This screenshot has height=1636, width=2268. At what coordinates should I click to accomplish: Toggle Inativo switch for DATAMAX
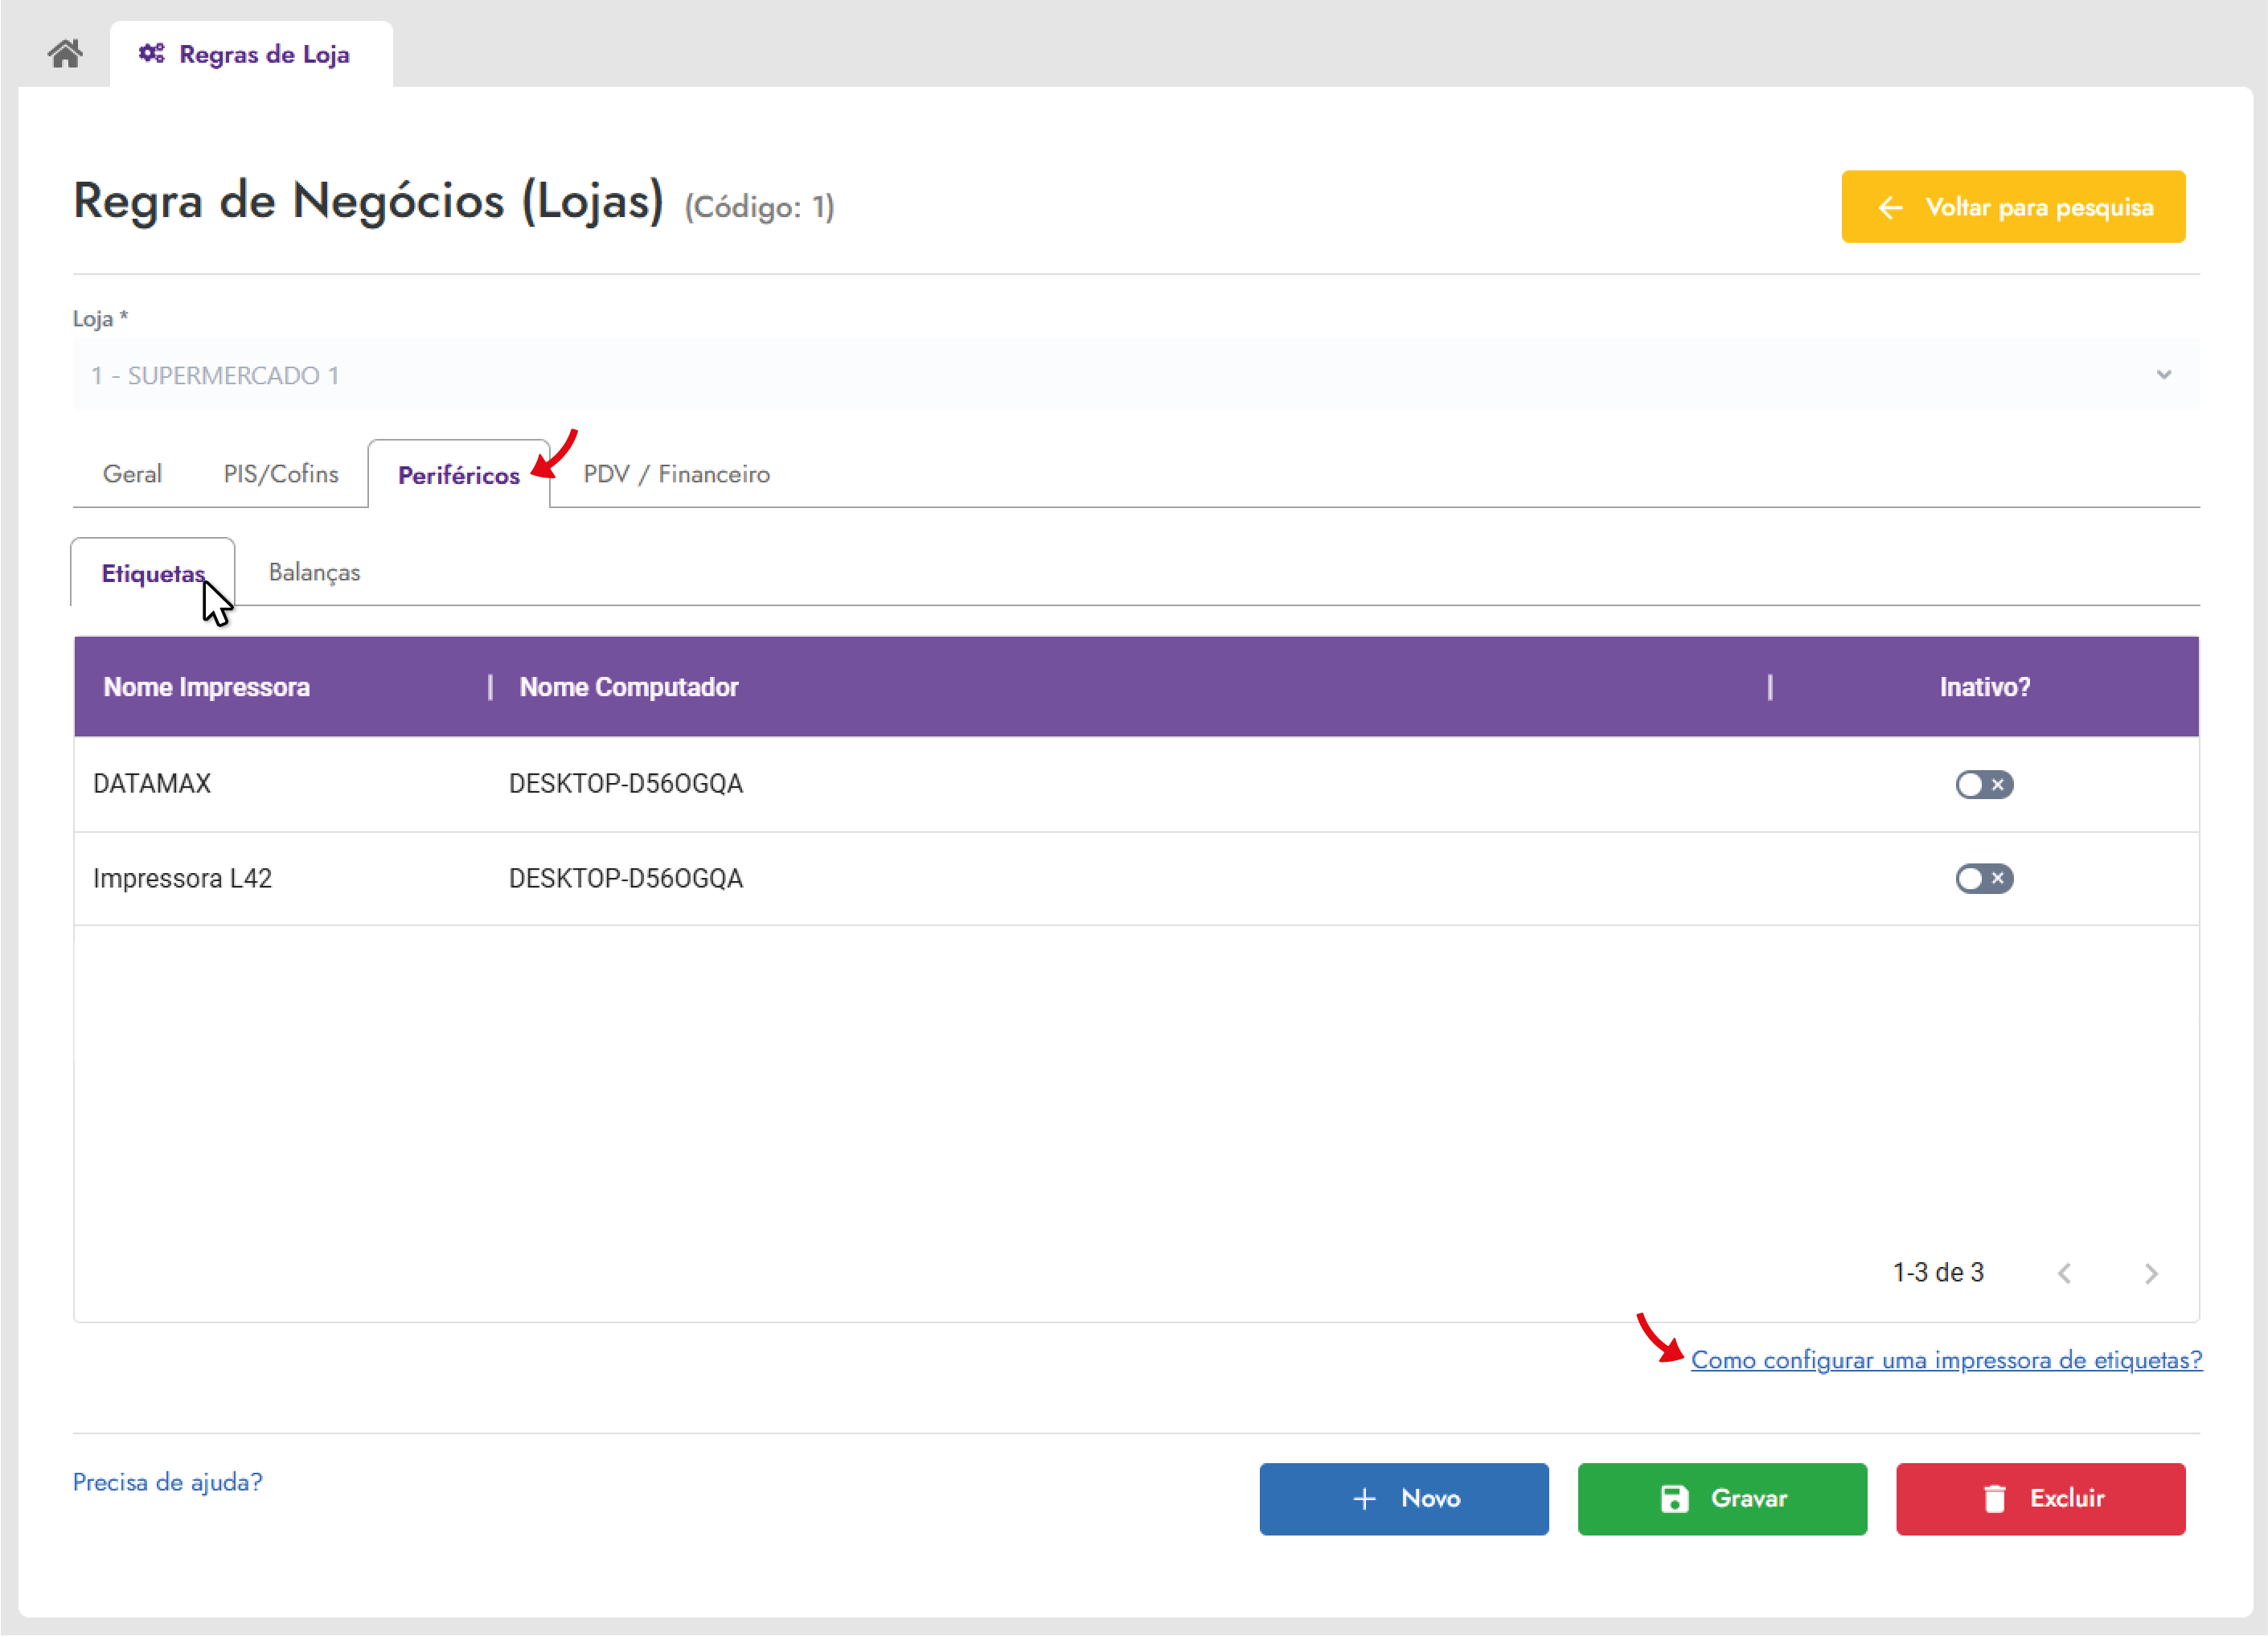tap(1984, 784)
